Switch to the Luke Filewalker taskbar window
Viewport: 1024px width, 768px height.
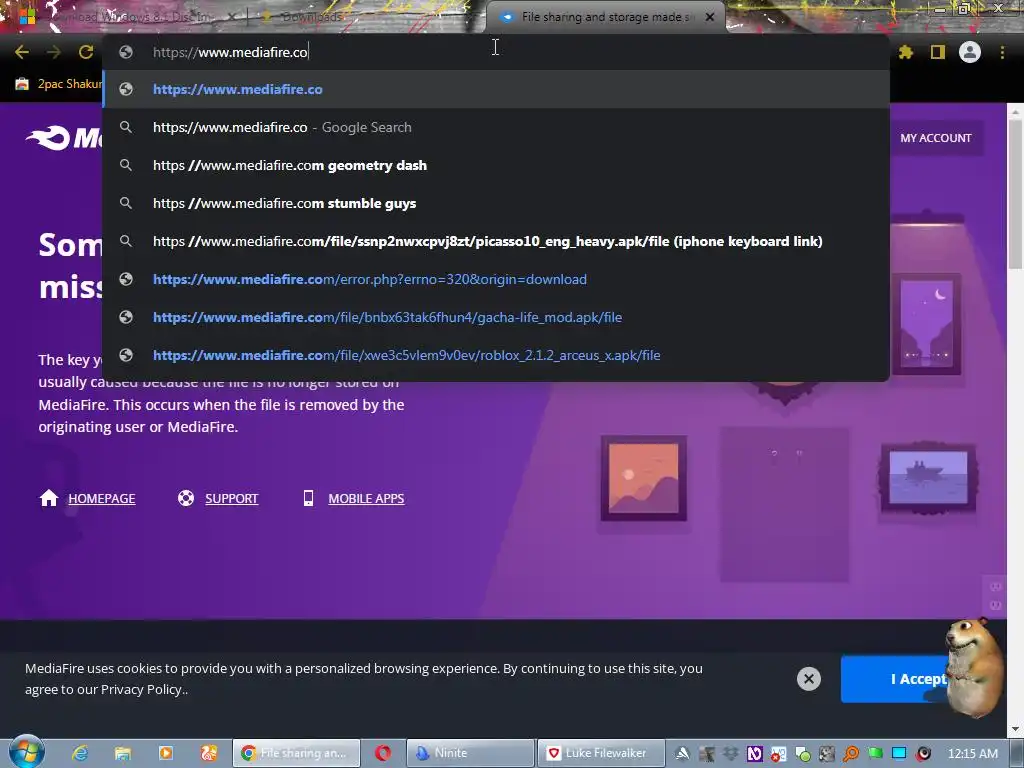[601, 753]
